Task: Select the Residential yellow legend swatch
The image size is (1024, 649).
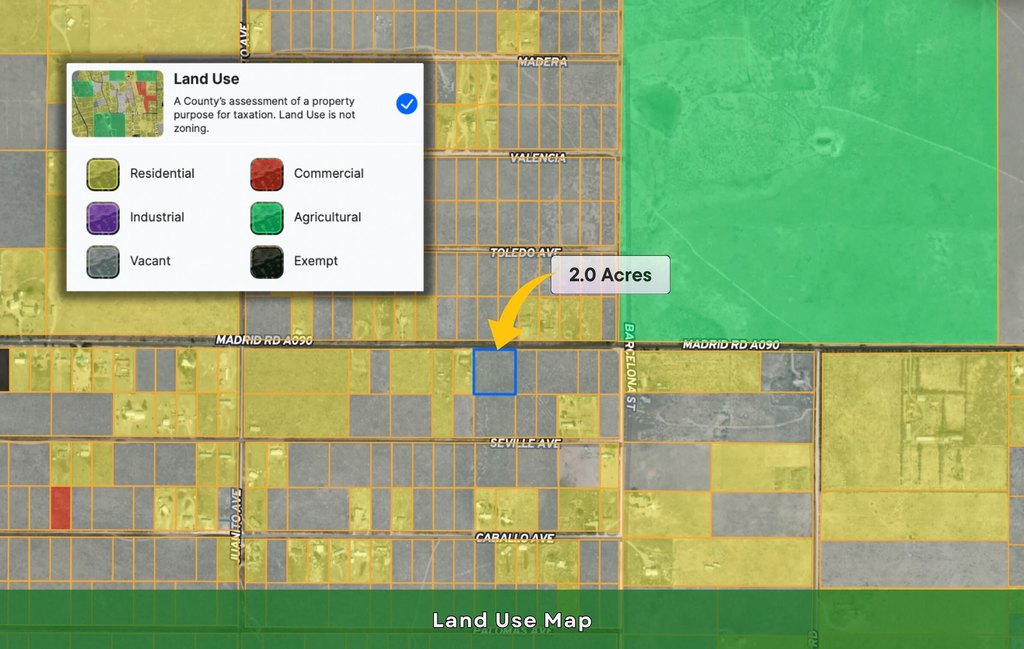Action: (x=103, y=174)
